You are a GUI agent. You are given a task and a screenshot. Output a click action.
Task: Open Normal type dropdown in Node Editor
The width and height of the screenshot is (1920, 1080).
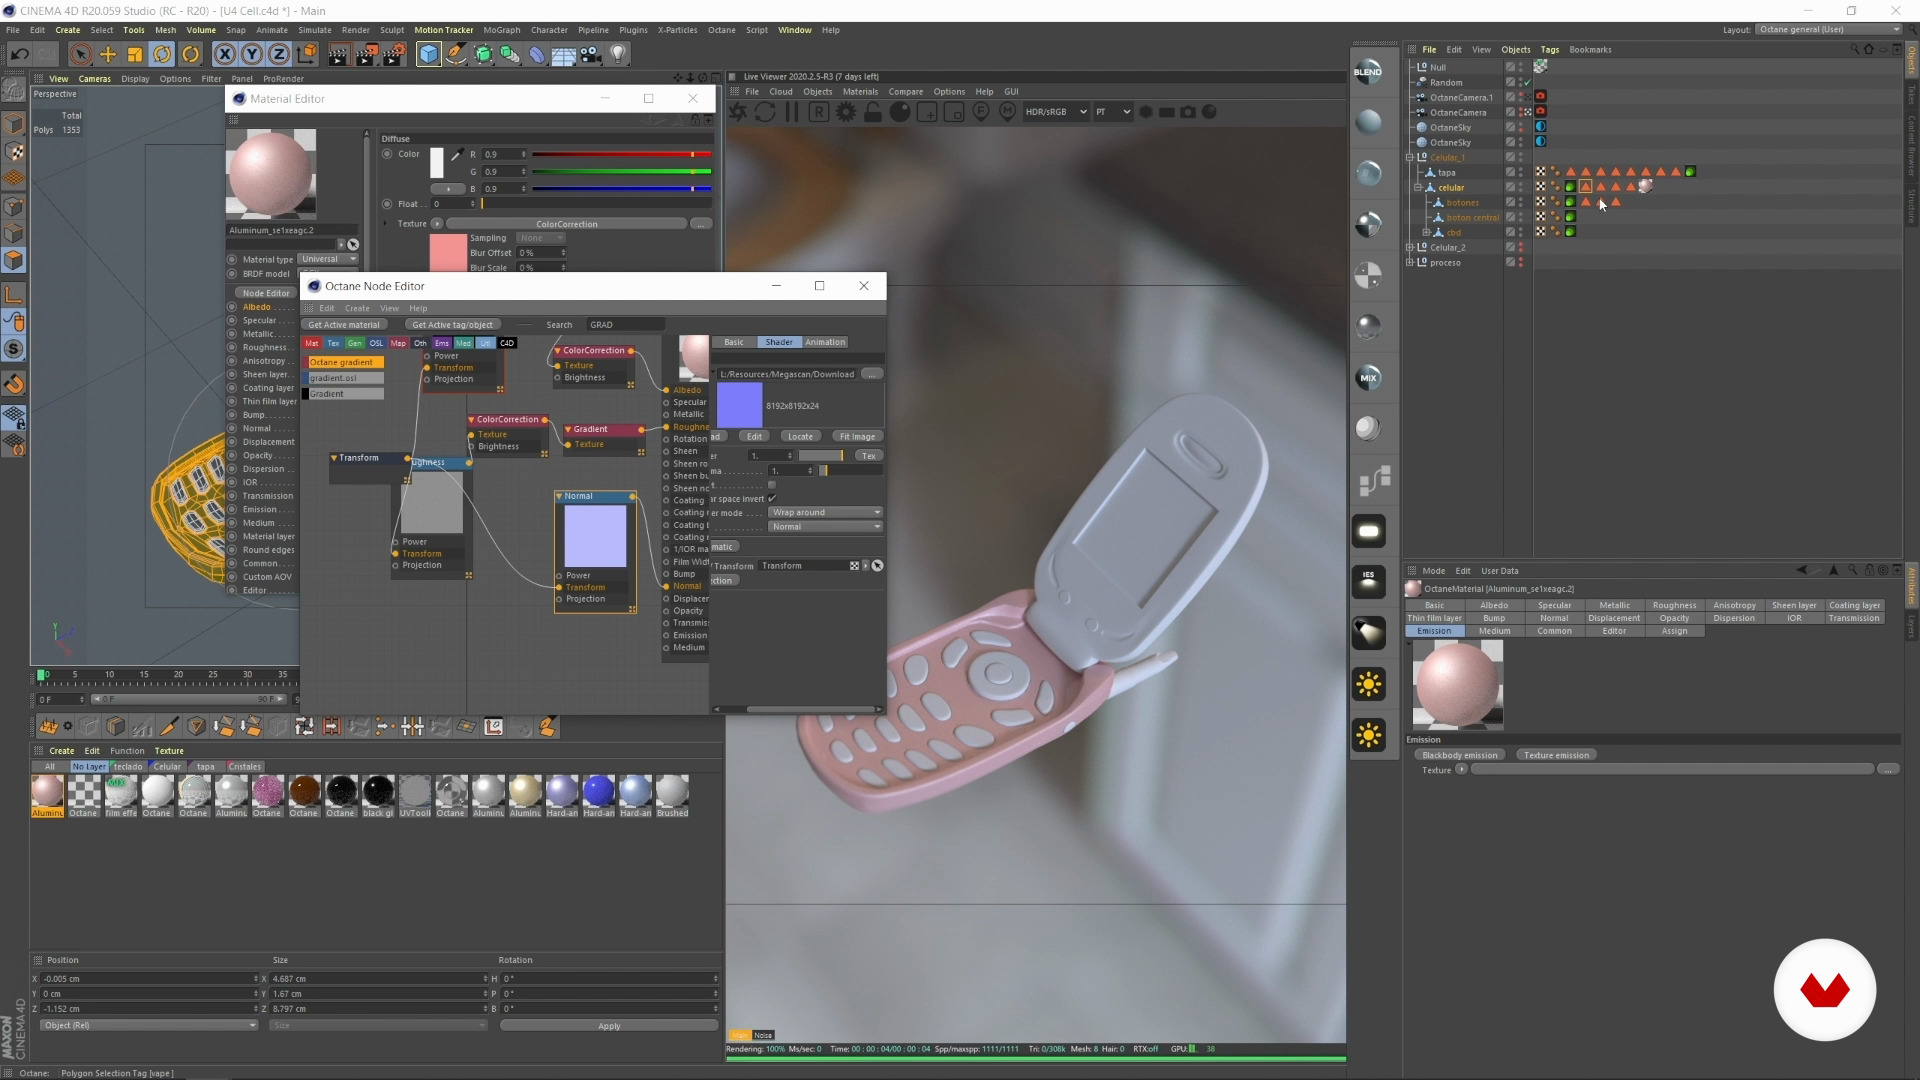click(826, 526)
